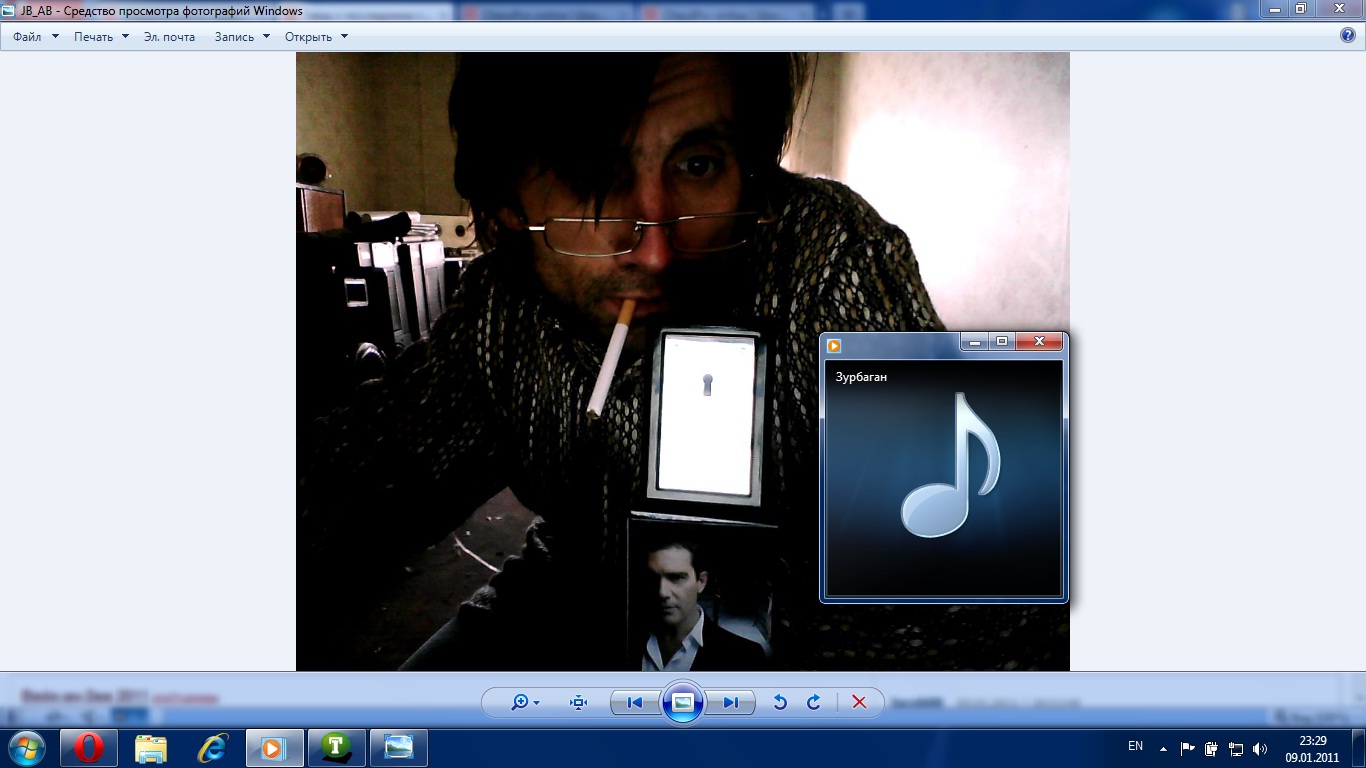Open the volume speaker tray icon
Screen dimensions: 1366x768
tap(1260, 748)
